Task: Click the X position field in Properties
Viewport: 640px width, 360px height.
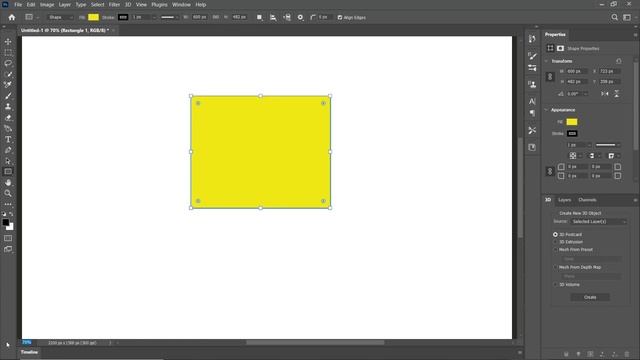Action: [x=610, y=71]
